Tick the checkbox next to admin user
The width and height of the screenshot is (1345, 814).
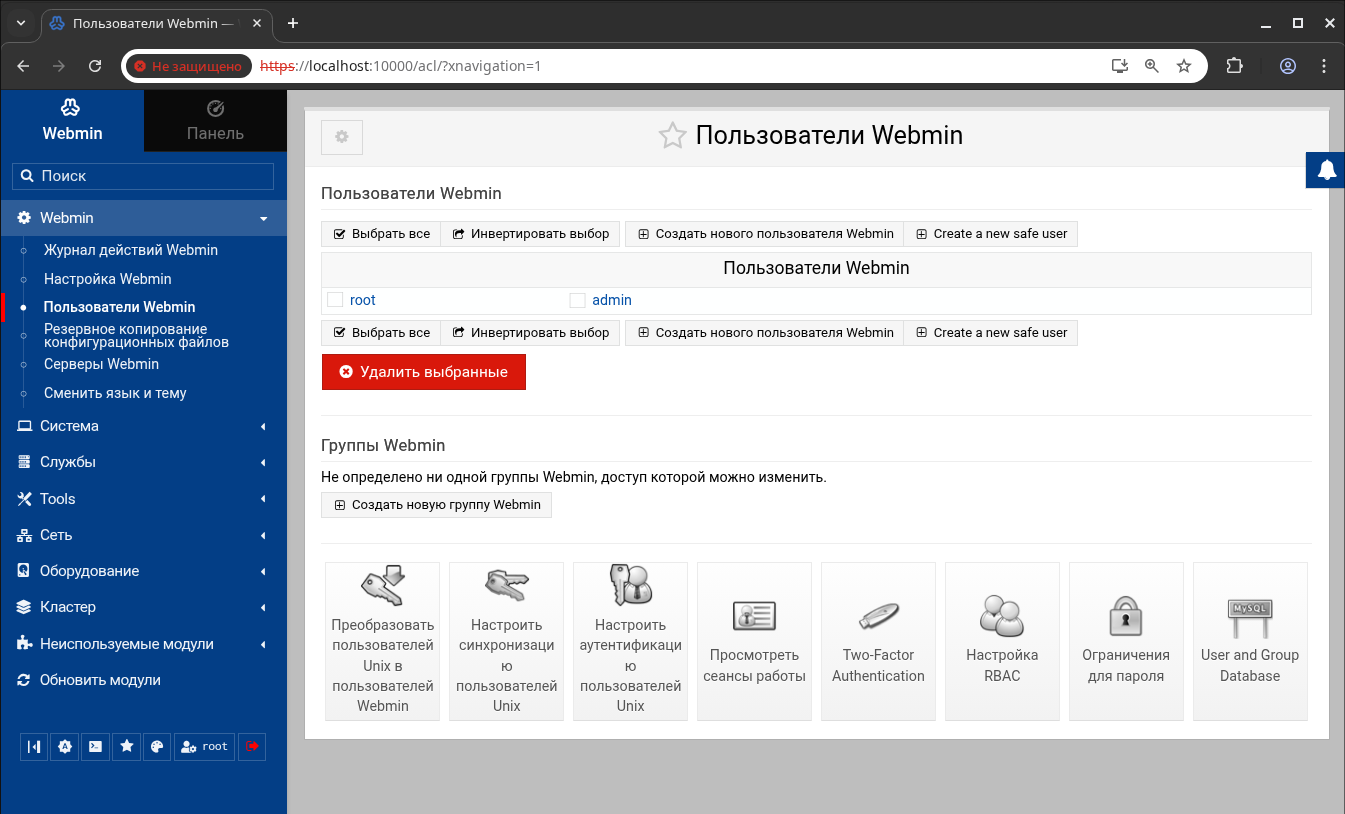coord(577,300)
